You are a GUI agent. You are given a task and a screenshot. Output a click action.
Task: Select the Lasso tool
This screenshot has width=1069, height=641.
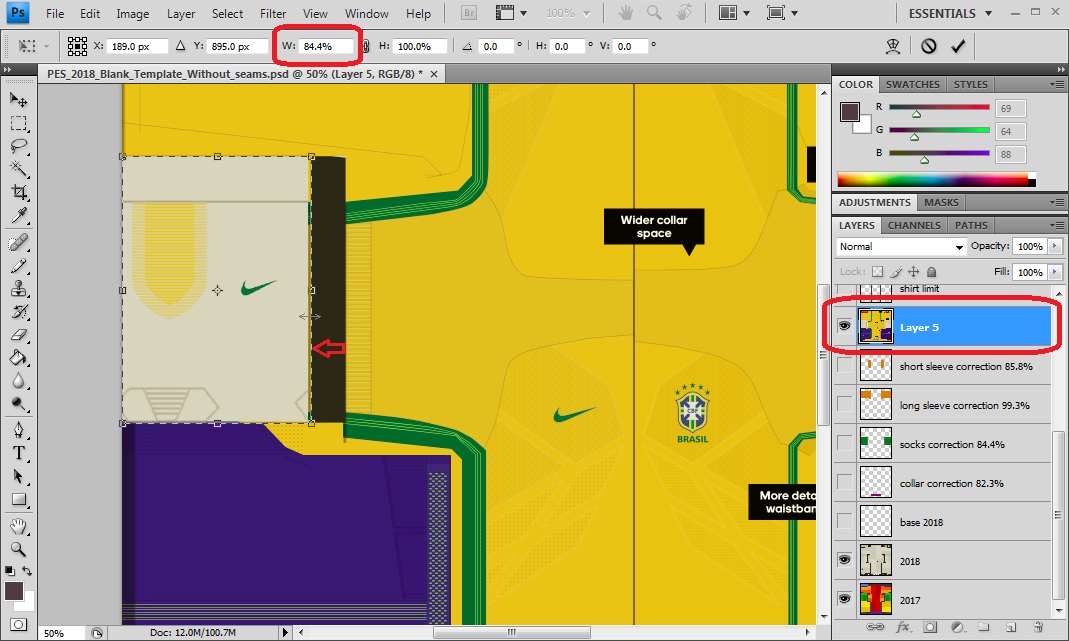coord(18,146)
